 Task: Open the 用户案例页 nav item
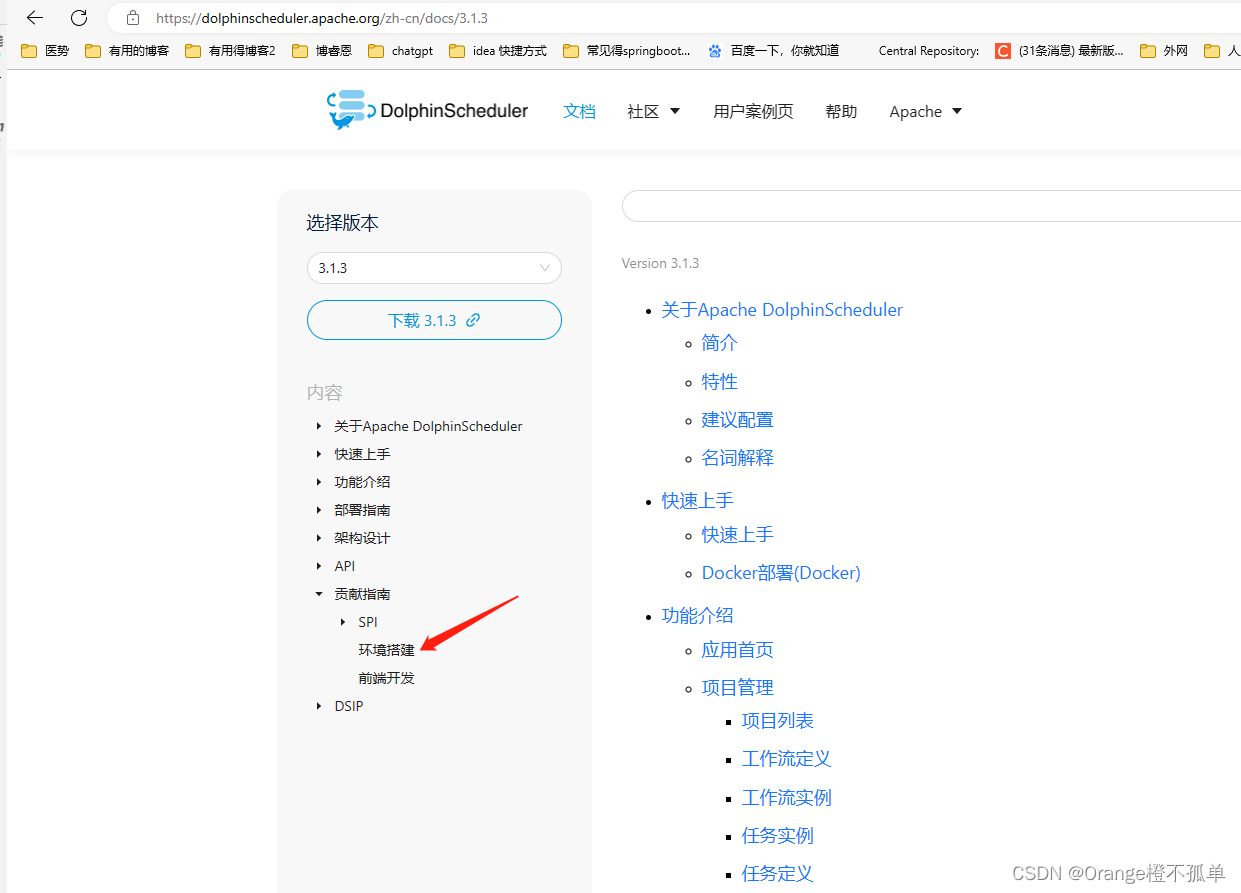pos(753,111)
